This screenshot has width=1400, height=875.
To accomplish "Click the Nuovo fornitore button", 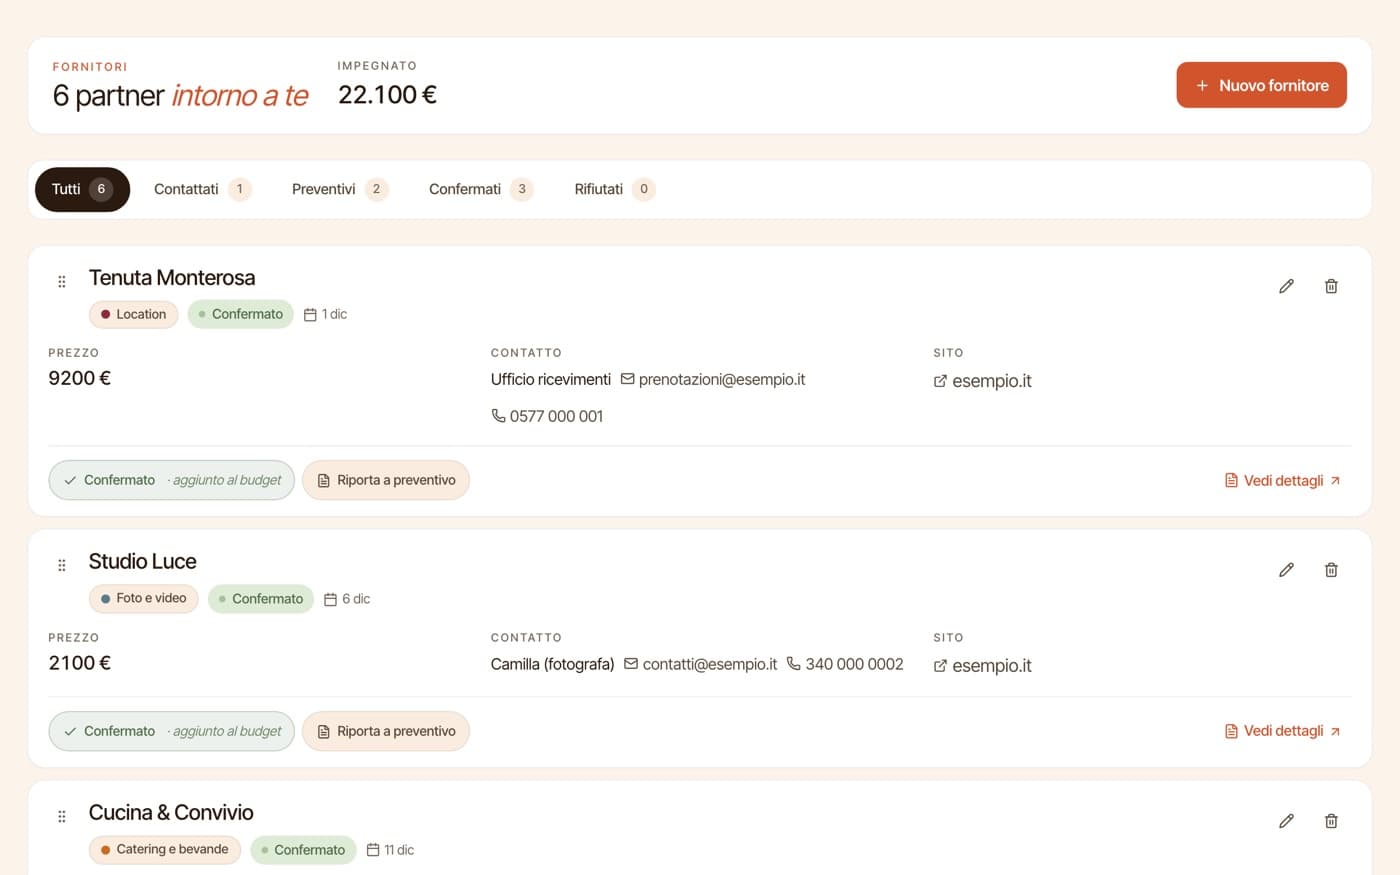I will point(1261,85).
